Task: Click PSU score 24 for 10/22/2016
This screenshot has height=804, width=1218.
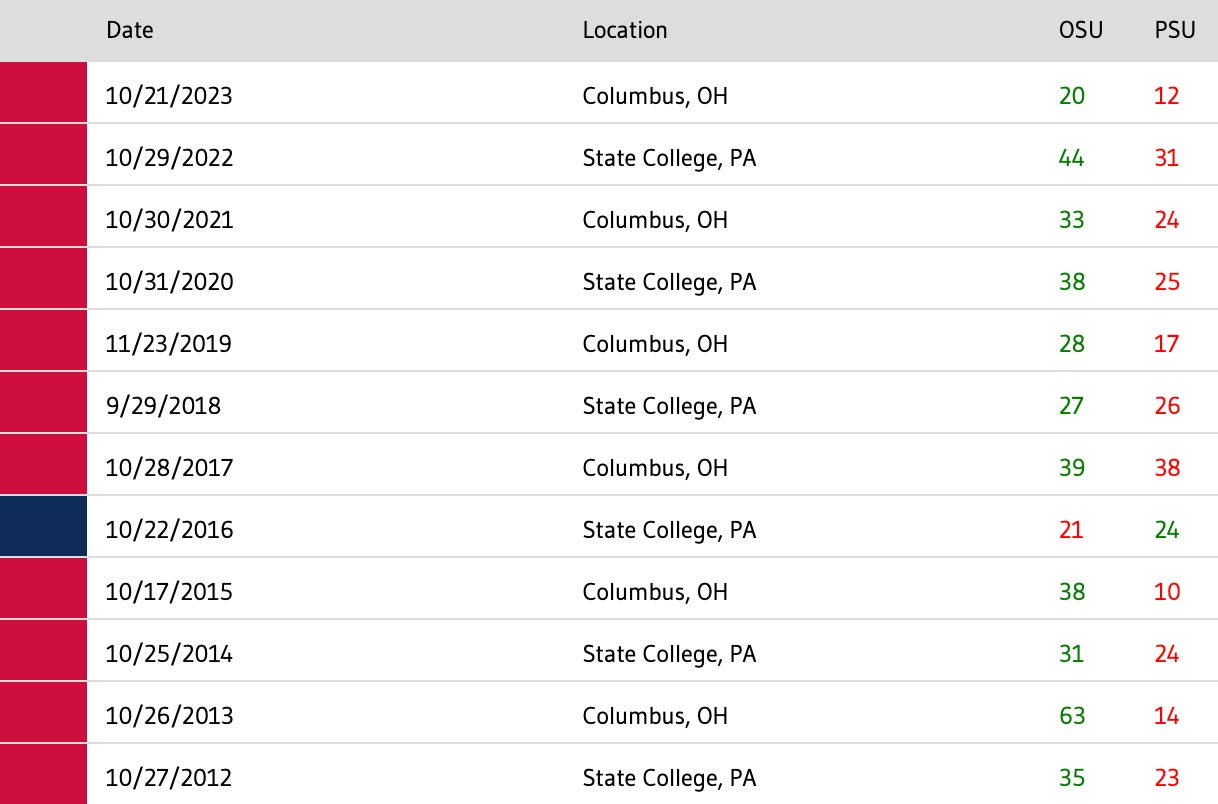Action: [1166, 530]
